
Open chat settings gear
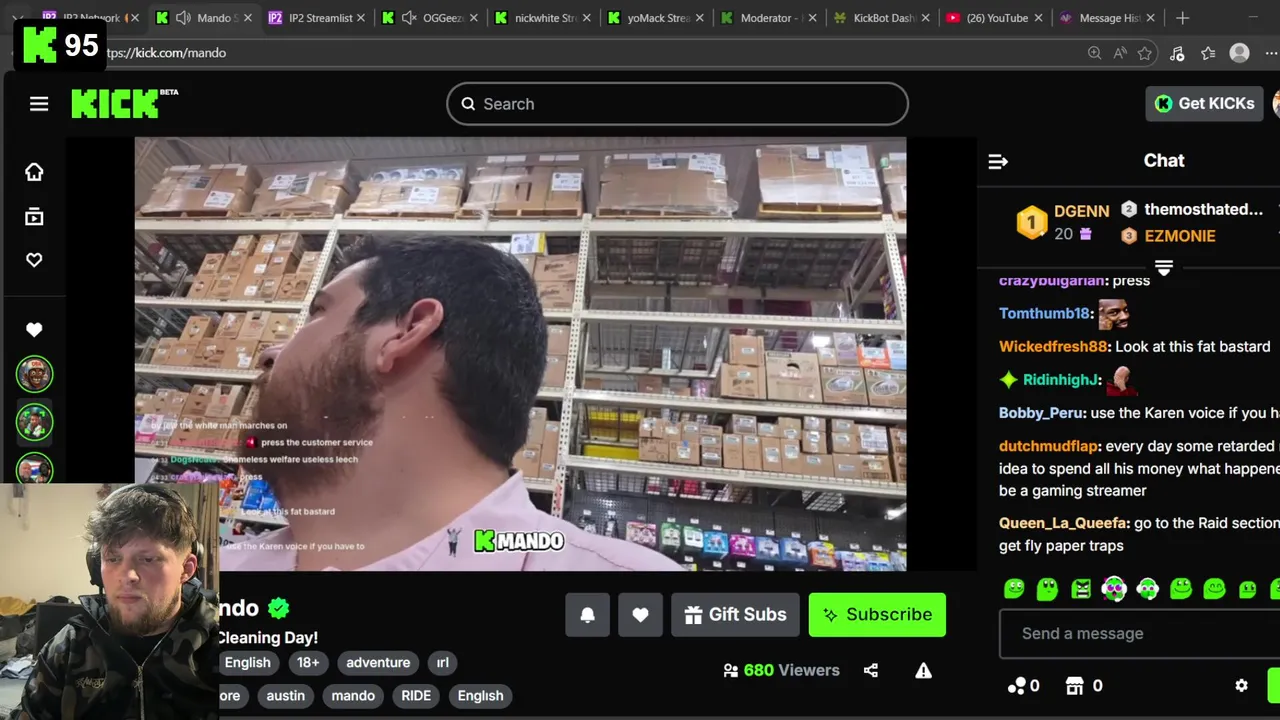coord(1241,686)
